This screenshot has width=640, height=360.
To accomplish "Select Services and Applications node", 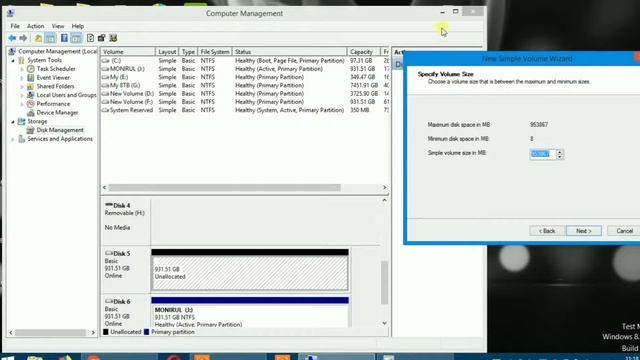I will coord(60,139).
